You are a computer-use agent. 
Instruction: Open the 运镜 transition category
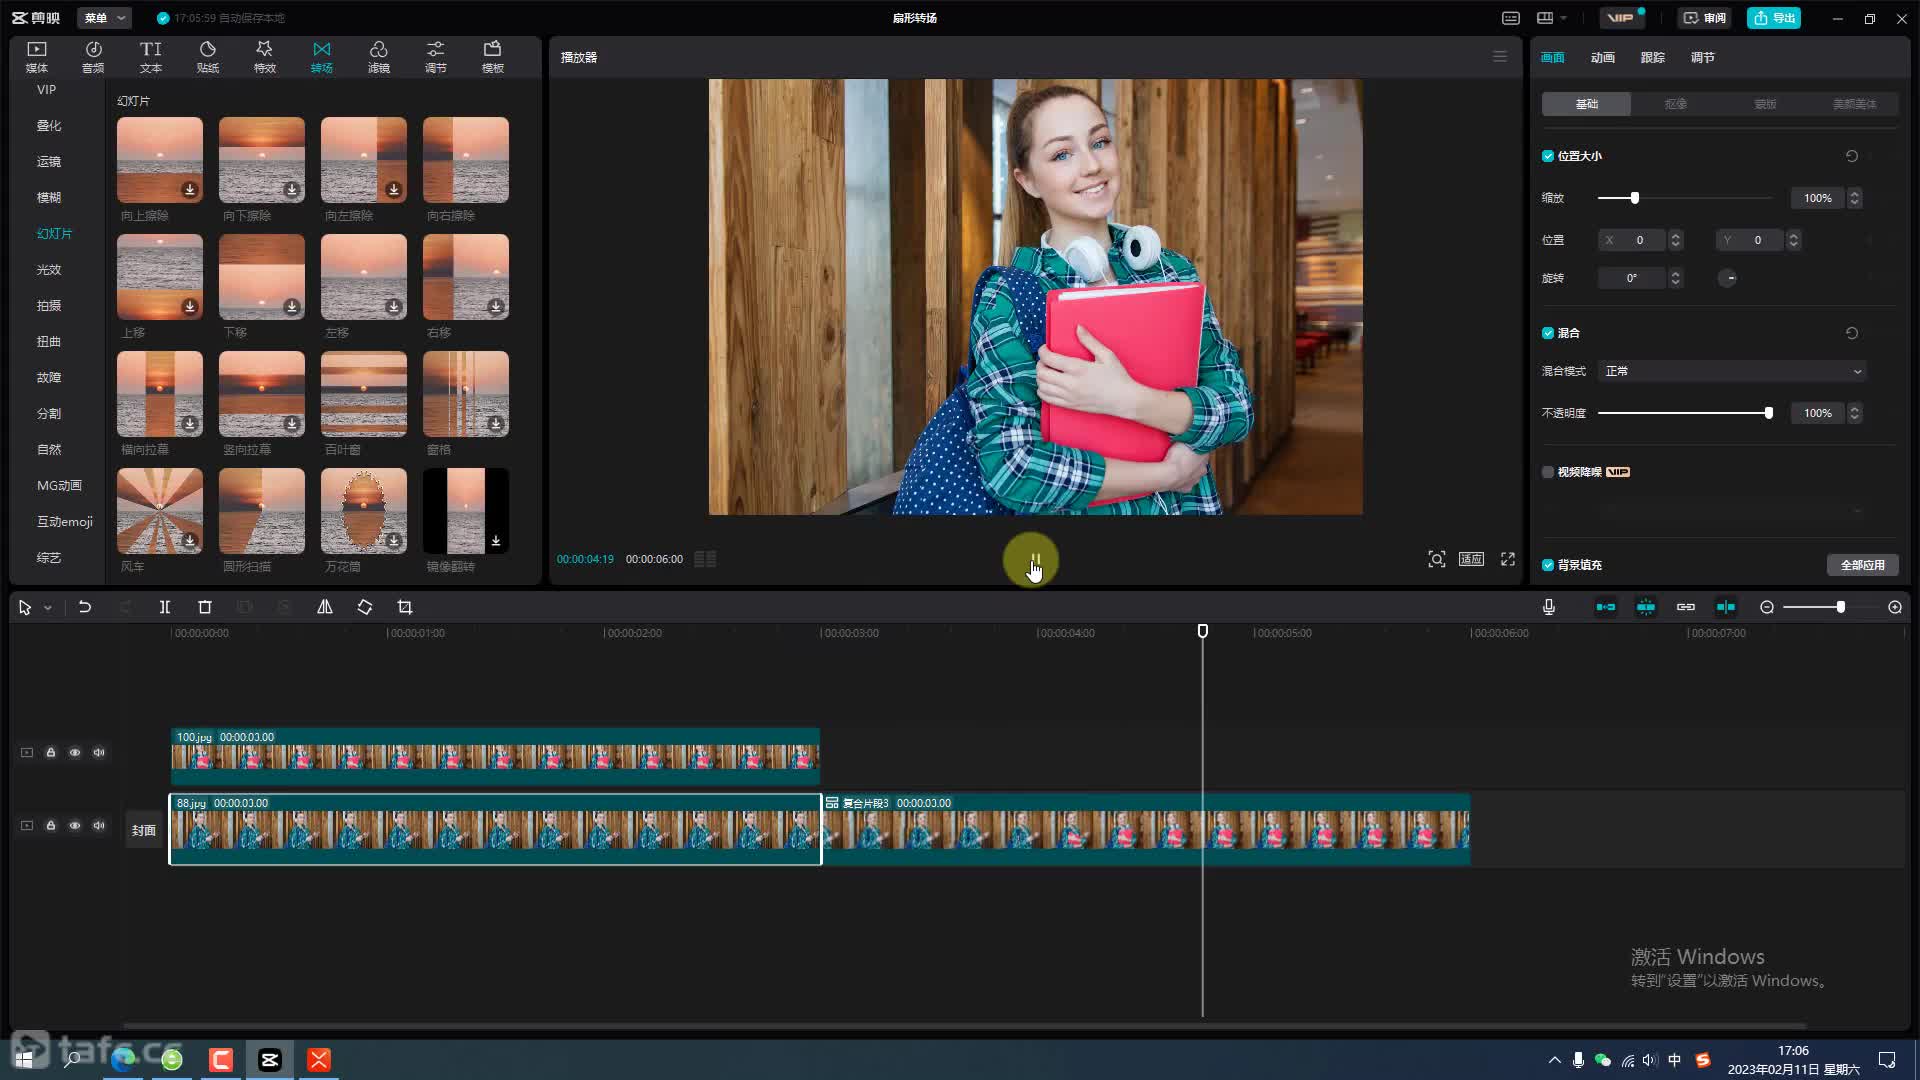49,162
